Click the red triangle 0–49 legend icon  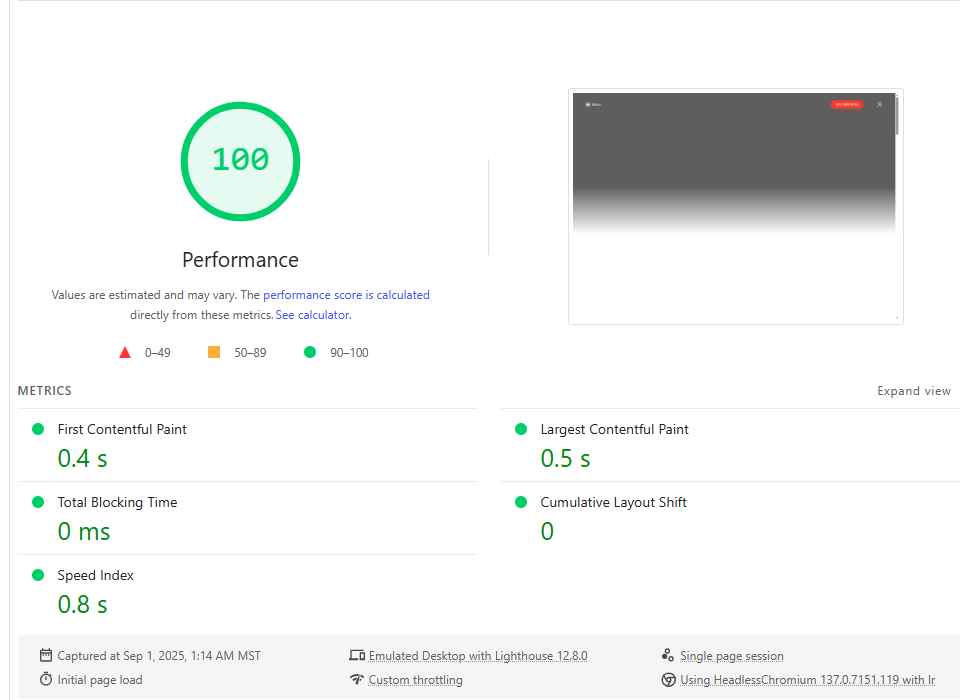coord(125,353)
